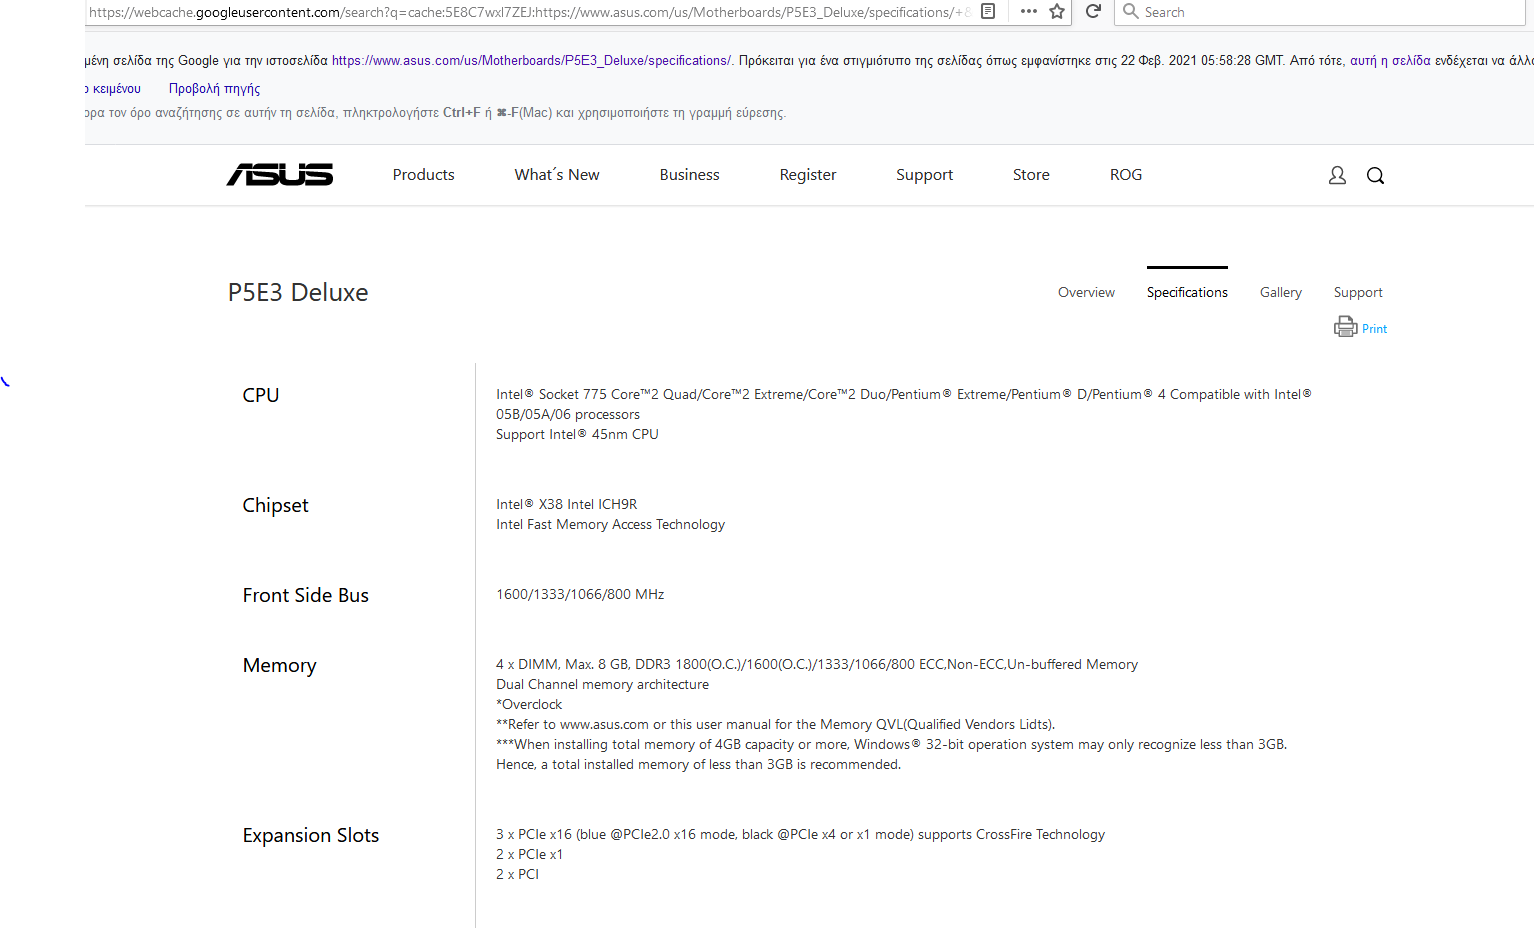Click the Chipset specification heading
The height and width of the screenshot is (928, 1534).
coord(275,505)
